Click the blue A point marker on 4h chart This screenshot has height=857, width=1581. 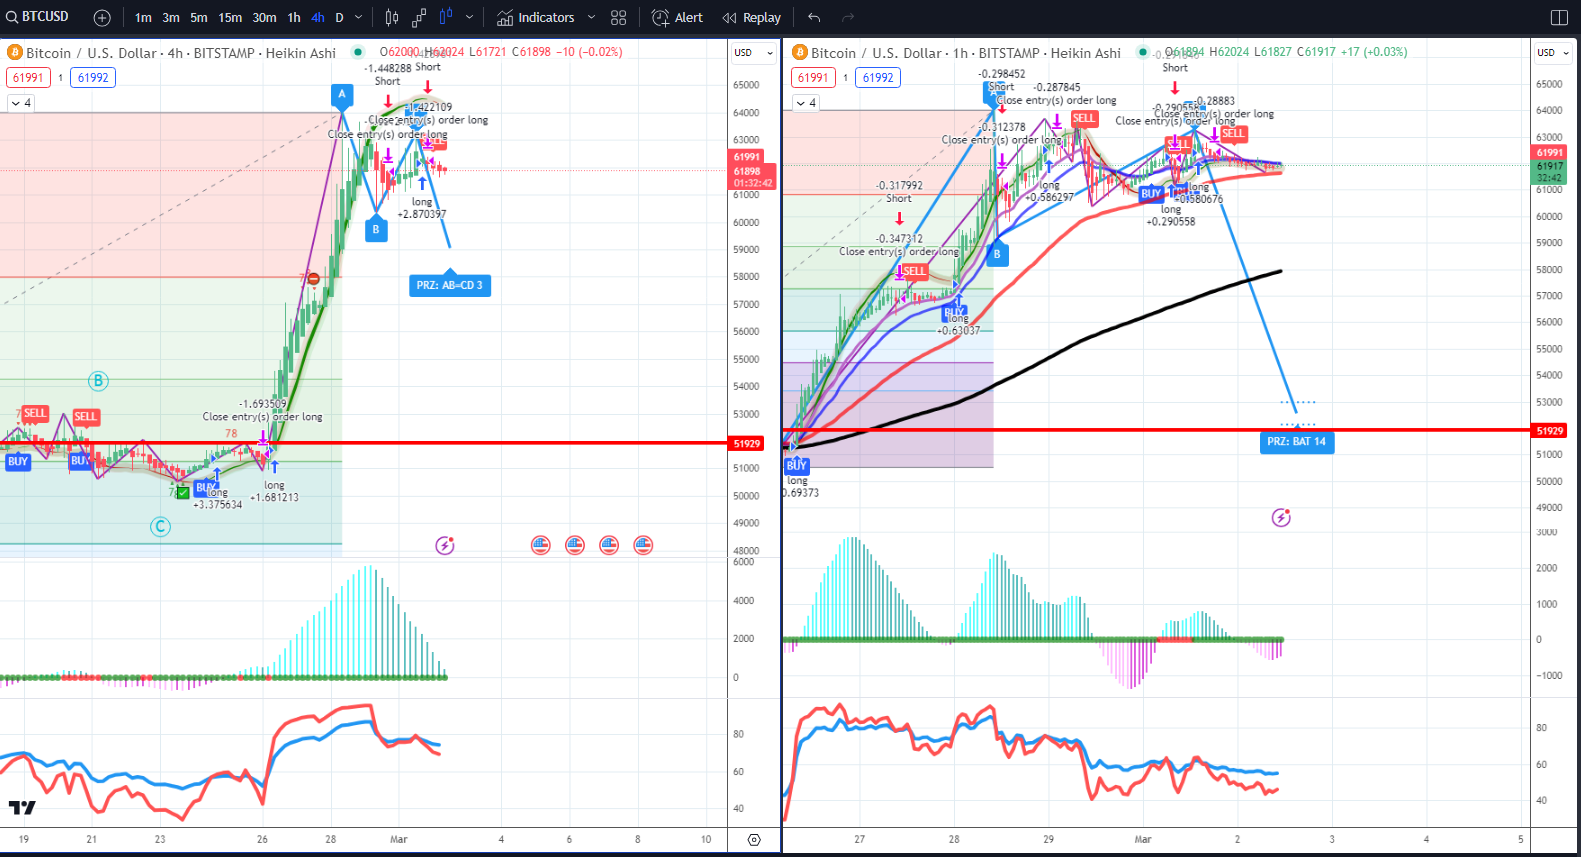click(x=342, y=95)
